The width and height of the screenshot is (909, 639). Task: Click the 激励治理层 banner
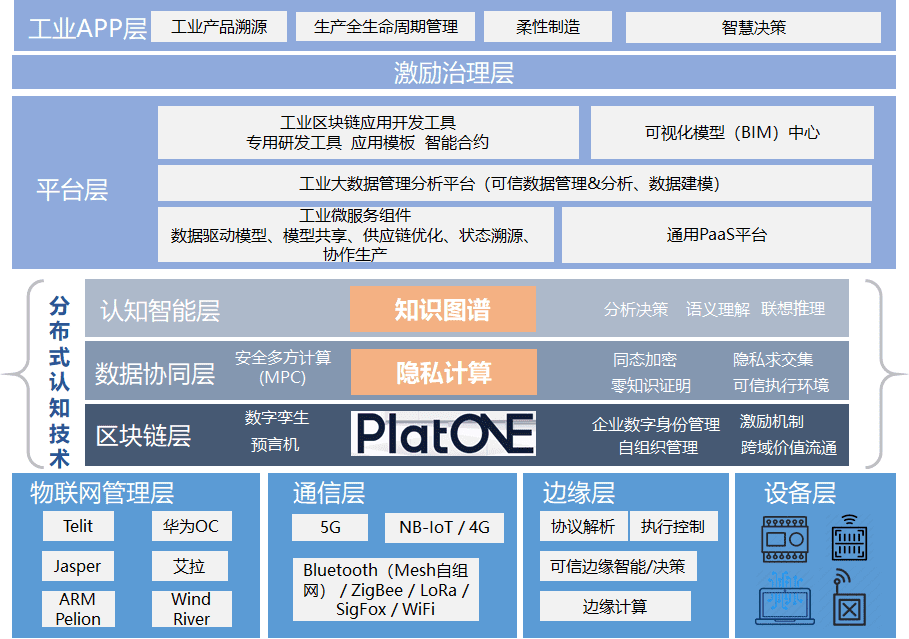click(x=452, y=71)
